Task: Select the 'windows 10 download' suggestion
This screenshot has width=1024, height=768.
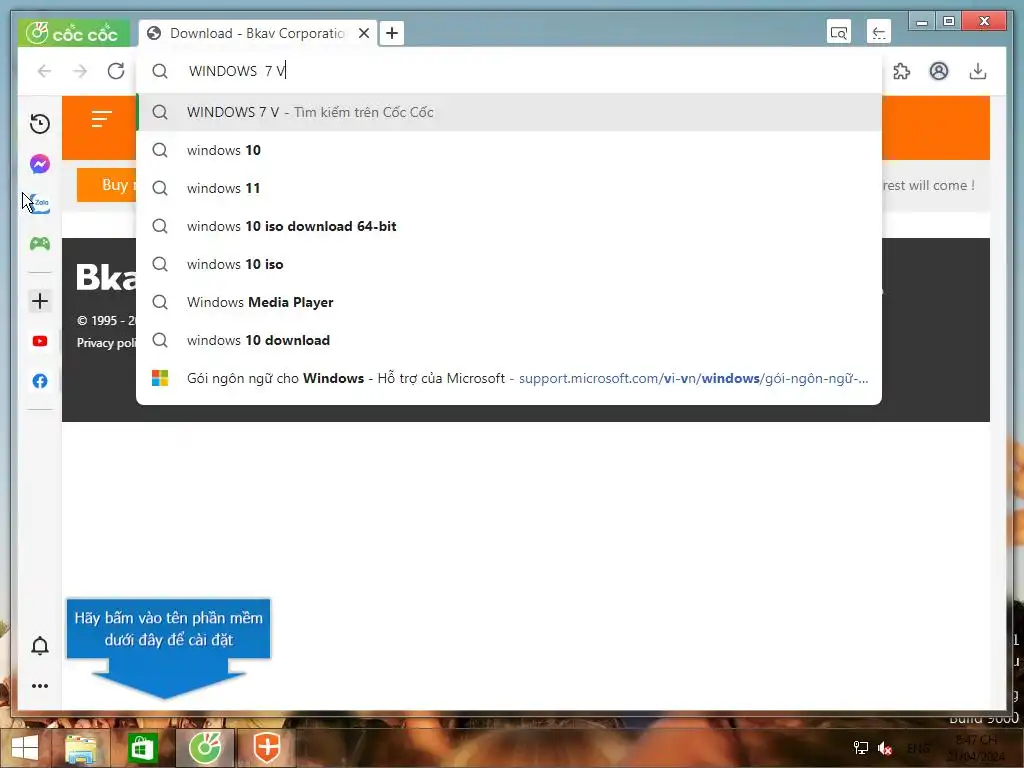Action: point(509,340)
